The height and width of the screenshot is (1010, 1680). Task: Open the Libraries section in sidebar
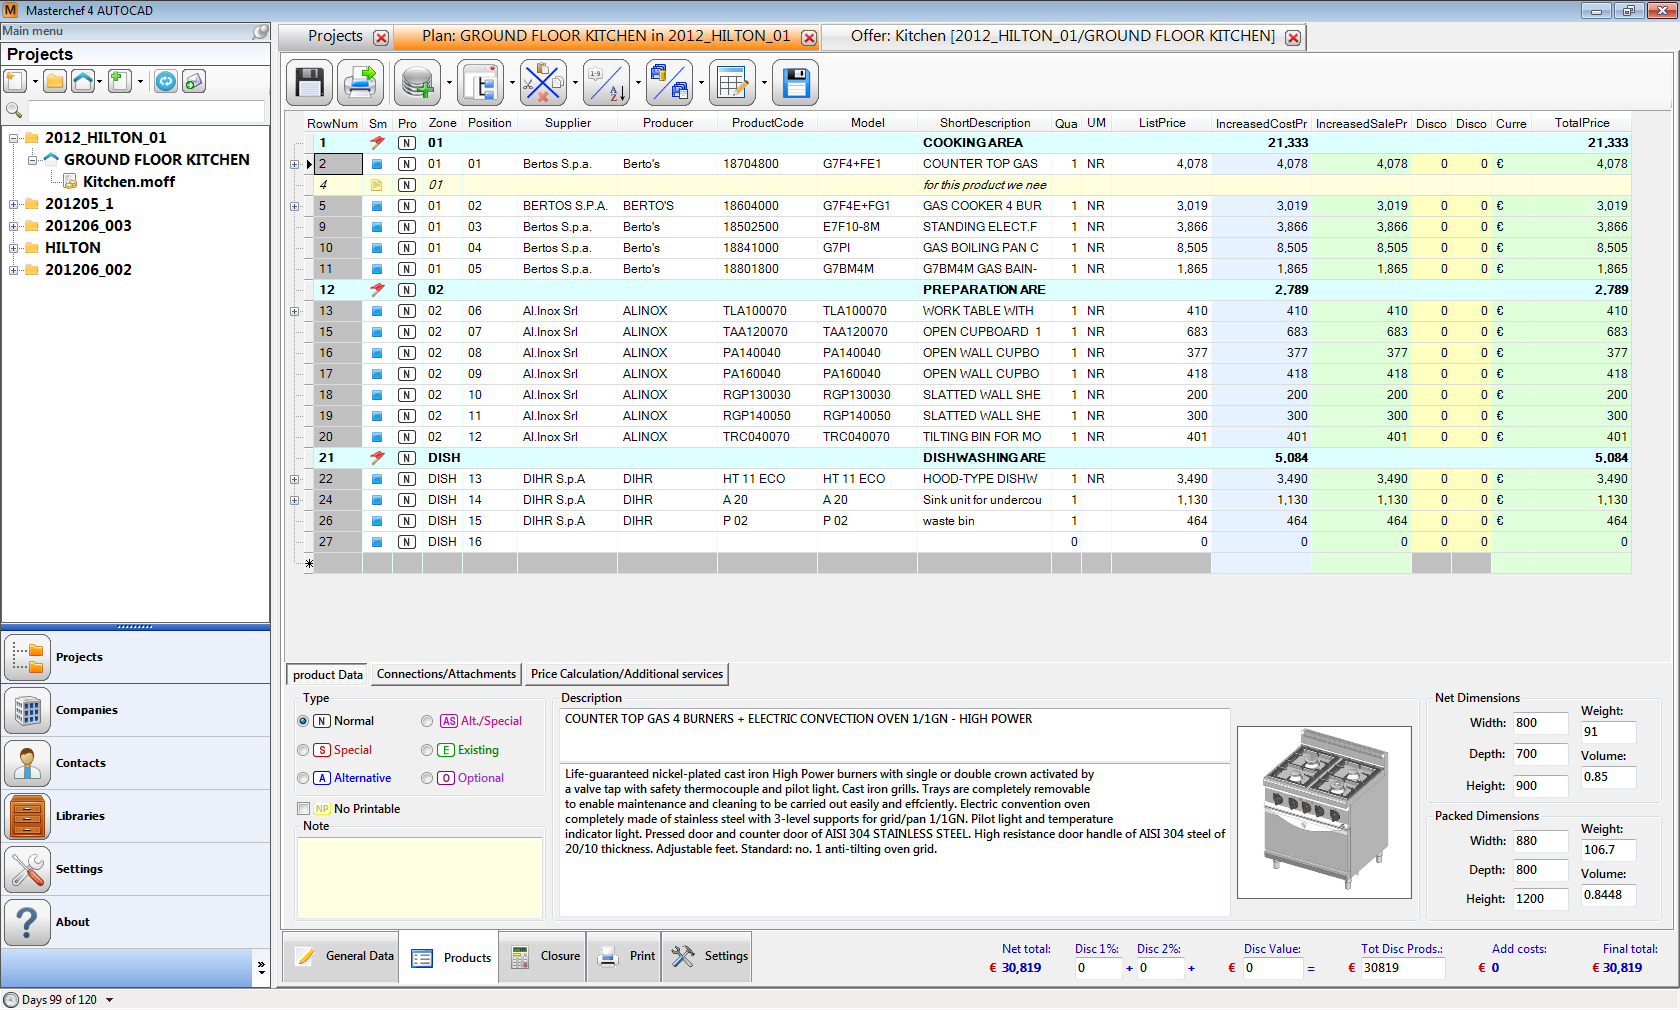click(135, 816)
